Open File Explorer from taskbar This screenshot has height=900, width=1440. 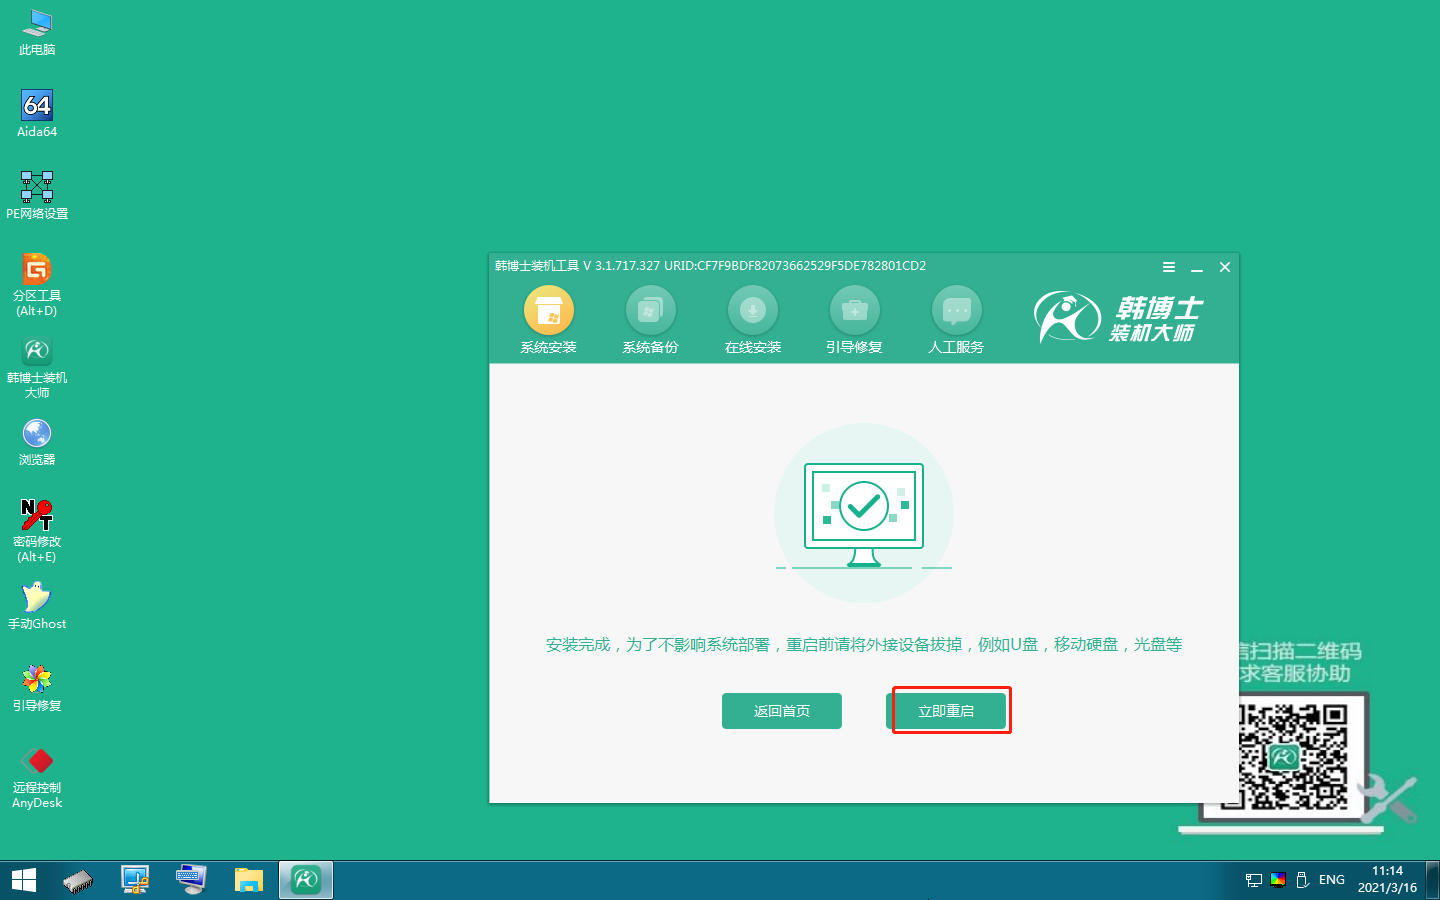(x=248, y=880)
